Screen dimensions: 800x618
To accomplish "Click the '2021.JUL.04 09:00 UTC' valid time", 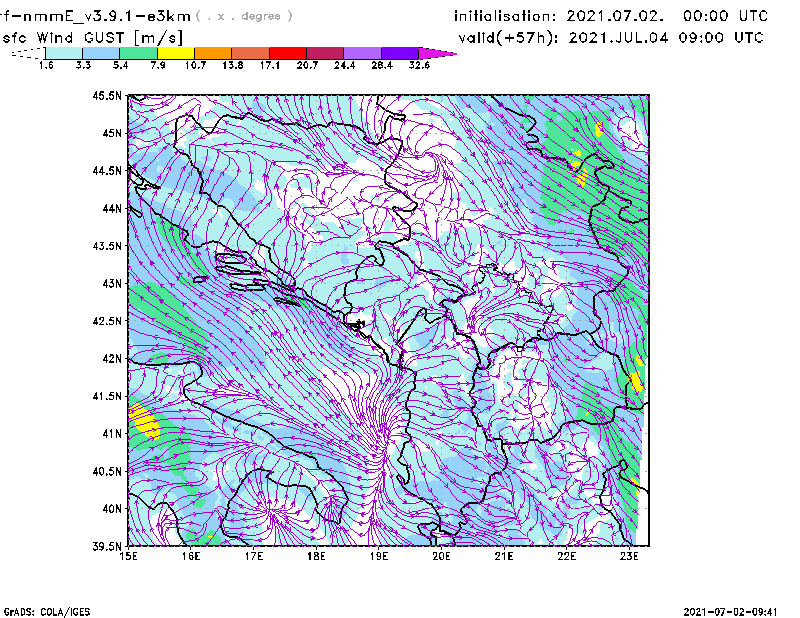I will click(666, 38).
